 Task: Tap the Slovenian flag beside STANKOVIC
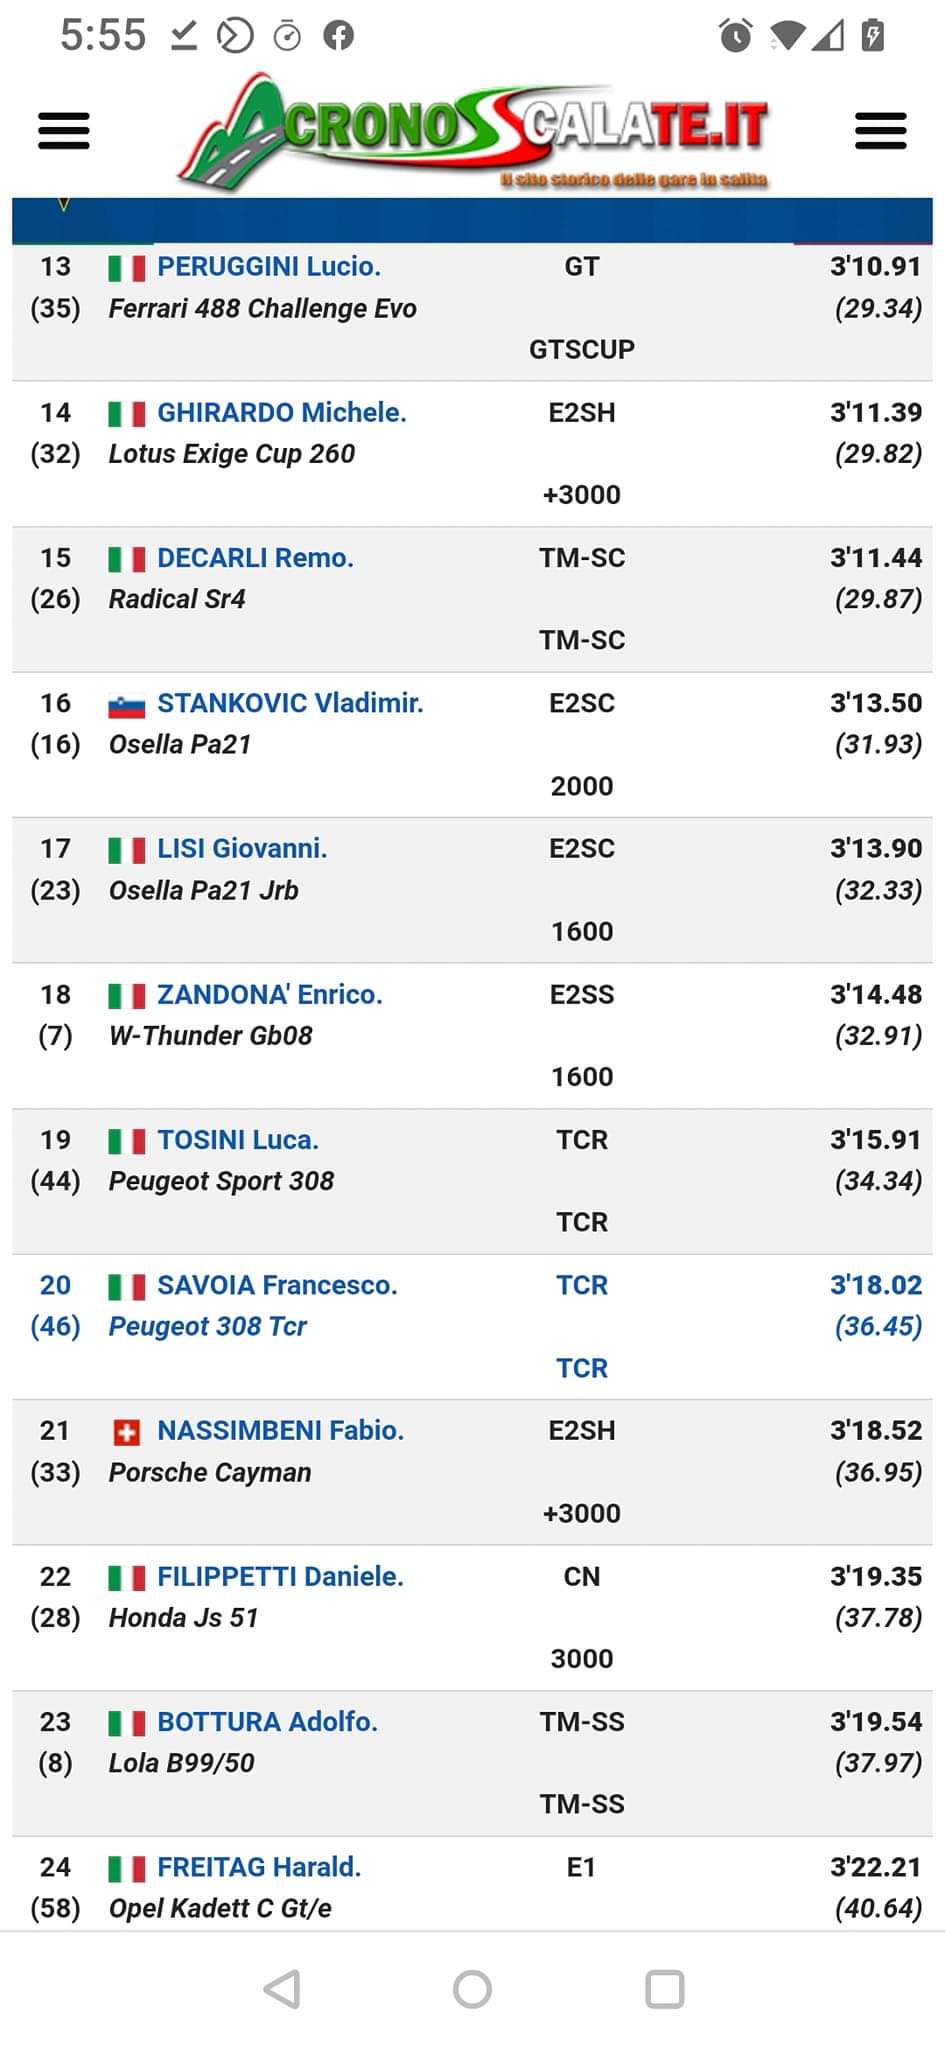click(127, 705)
